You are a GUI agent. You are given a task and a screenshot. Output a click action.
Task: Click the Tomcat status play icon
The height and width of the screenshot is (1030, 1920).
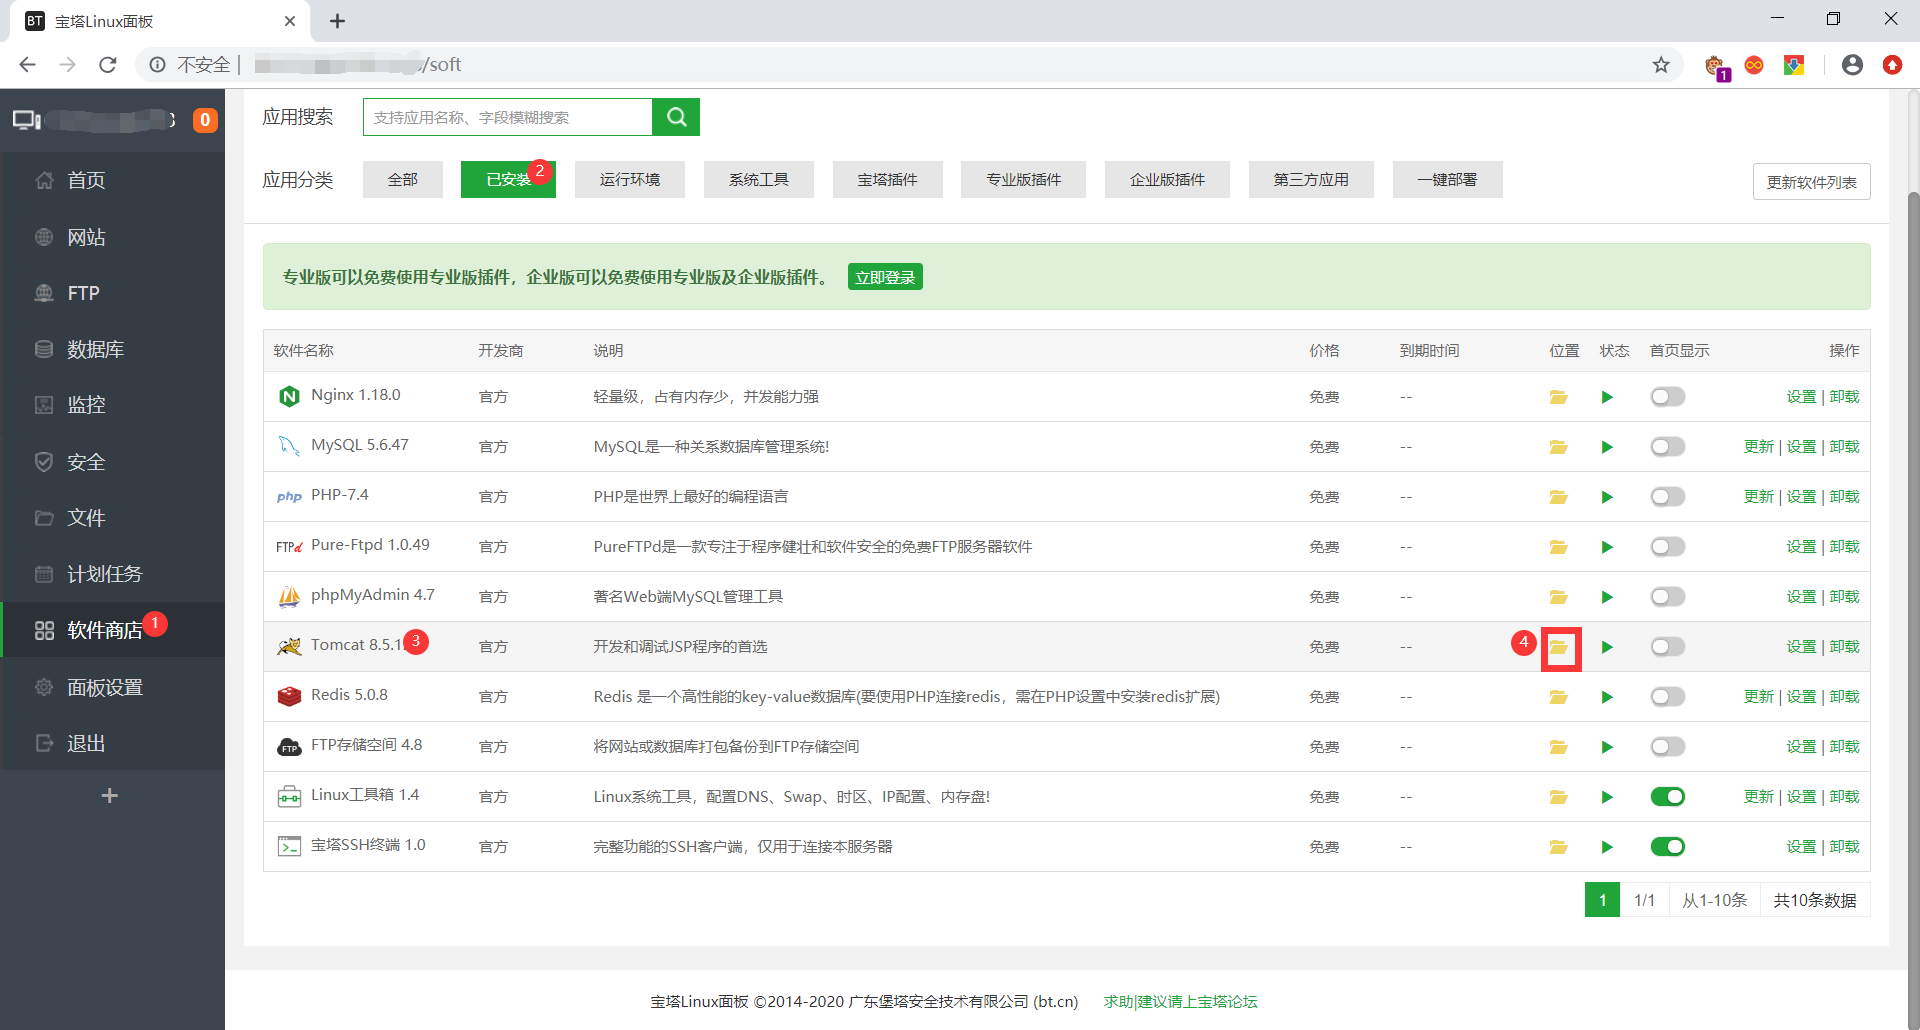[1607, 647]
